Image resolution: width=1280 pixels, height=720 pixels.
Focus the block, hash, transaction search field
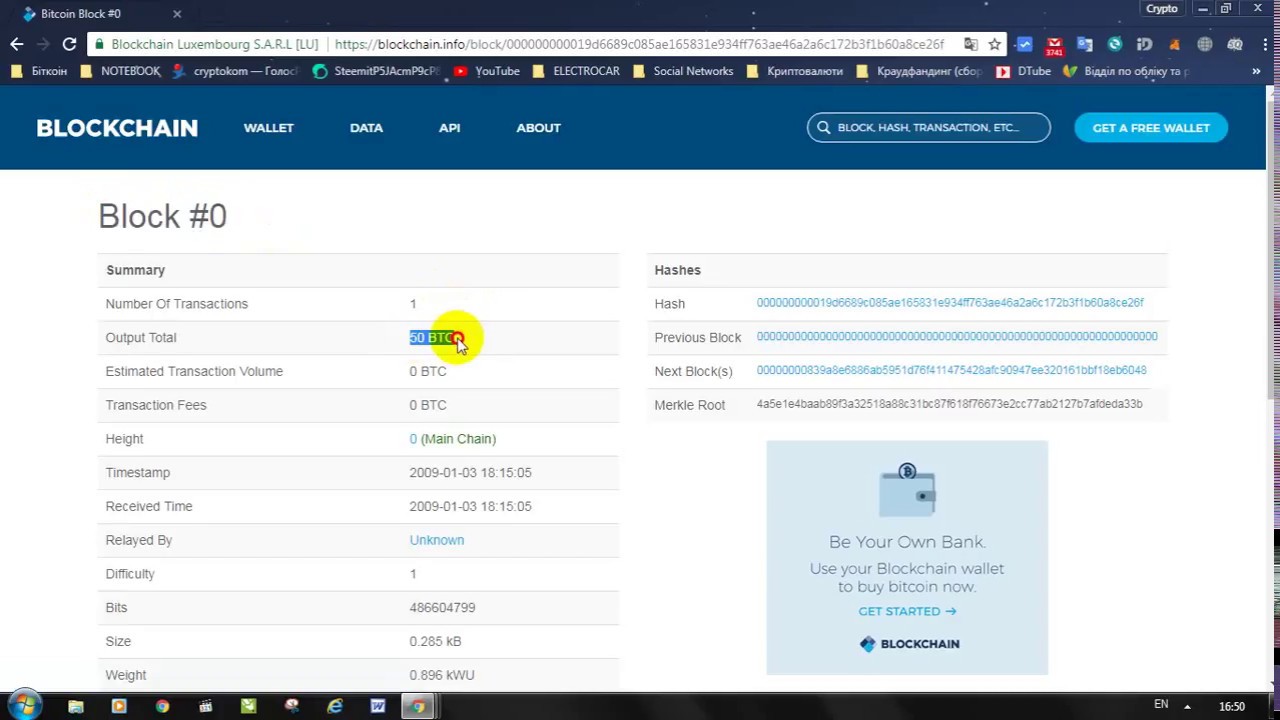click(x=929, y=128)
